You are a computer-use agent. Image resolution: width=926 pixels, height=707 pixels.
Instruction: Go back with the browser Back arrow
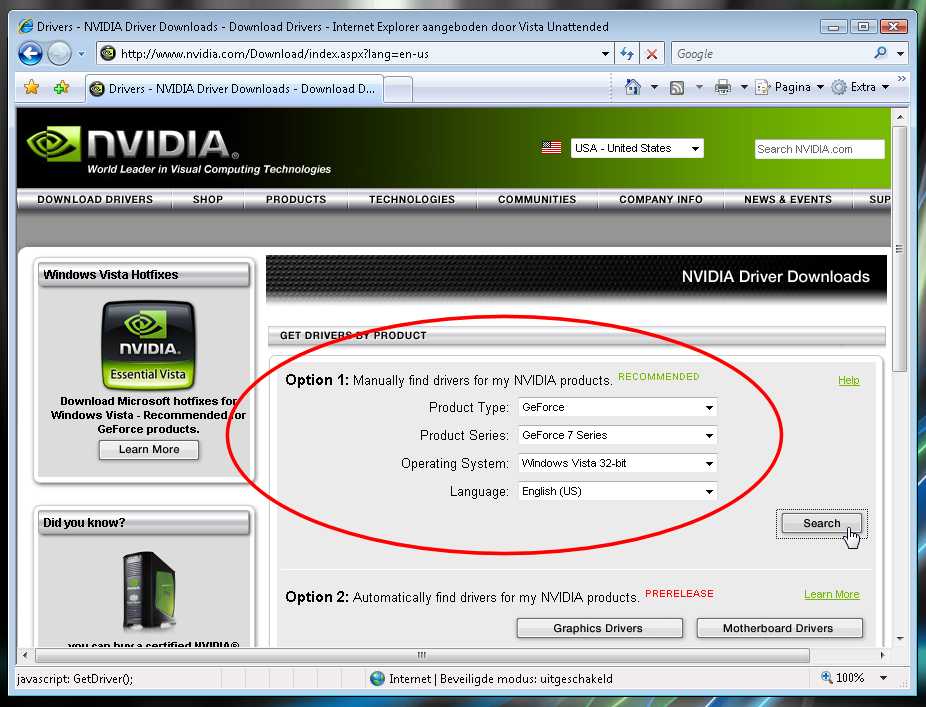(30, 54)
